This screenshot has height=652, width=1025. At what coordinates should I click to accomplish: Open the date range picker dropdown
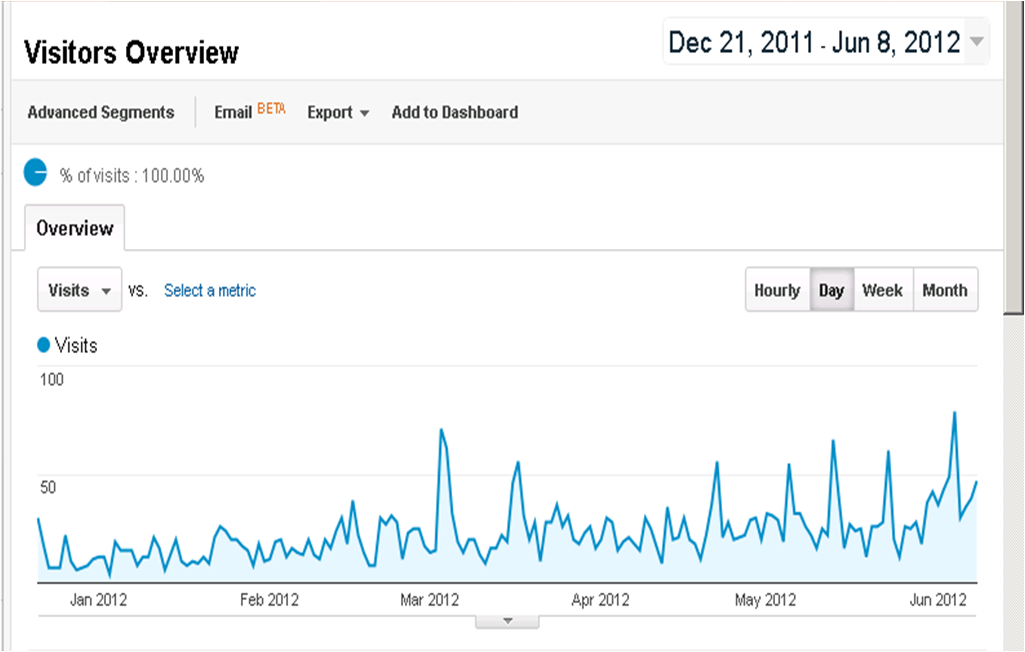coord(975,42)
